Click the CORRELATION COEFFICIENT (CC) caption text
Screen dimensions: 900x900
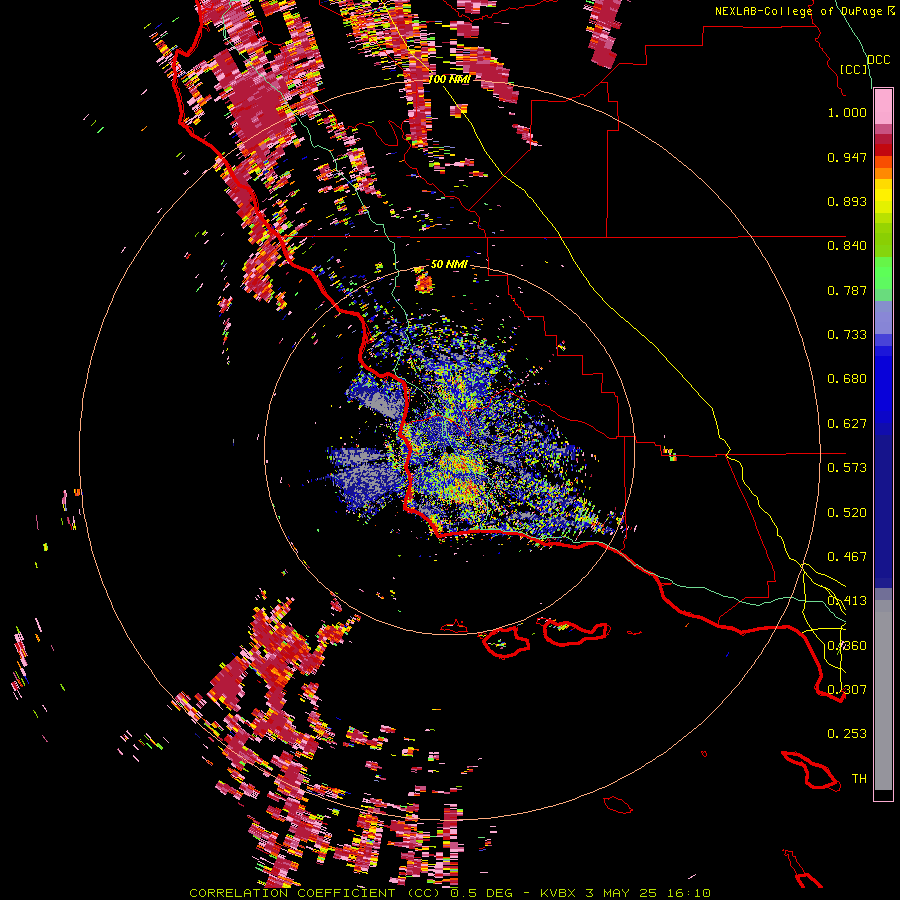[x=315, y=893]
